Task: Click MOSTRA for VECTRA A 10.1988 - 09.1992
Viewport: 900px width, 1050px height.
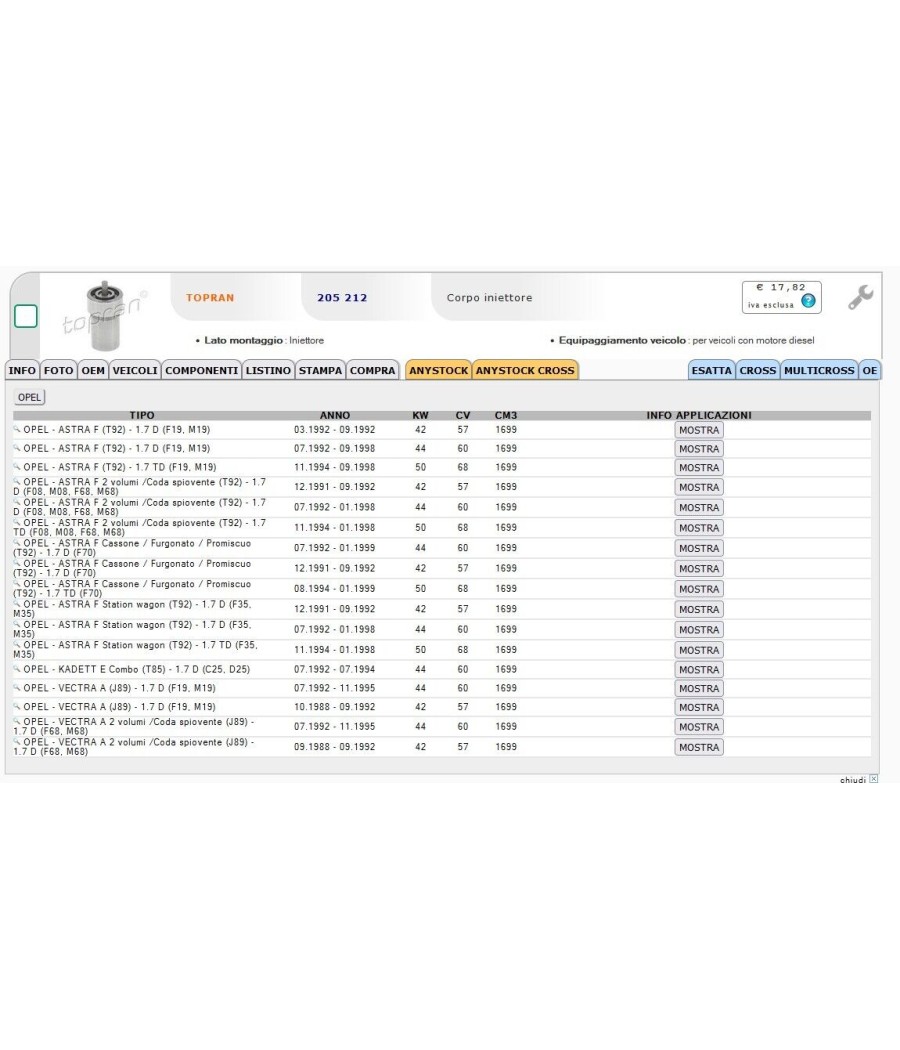Action: tap(699, 707)
